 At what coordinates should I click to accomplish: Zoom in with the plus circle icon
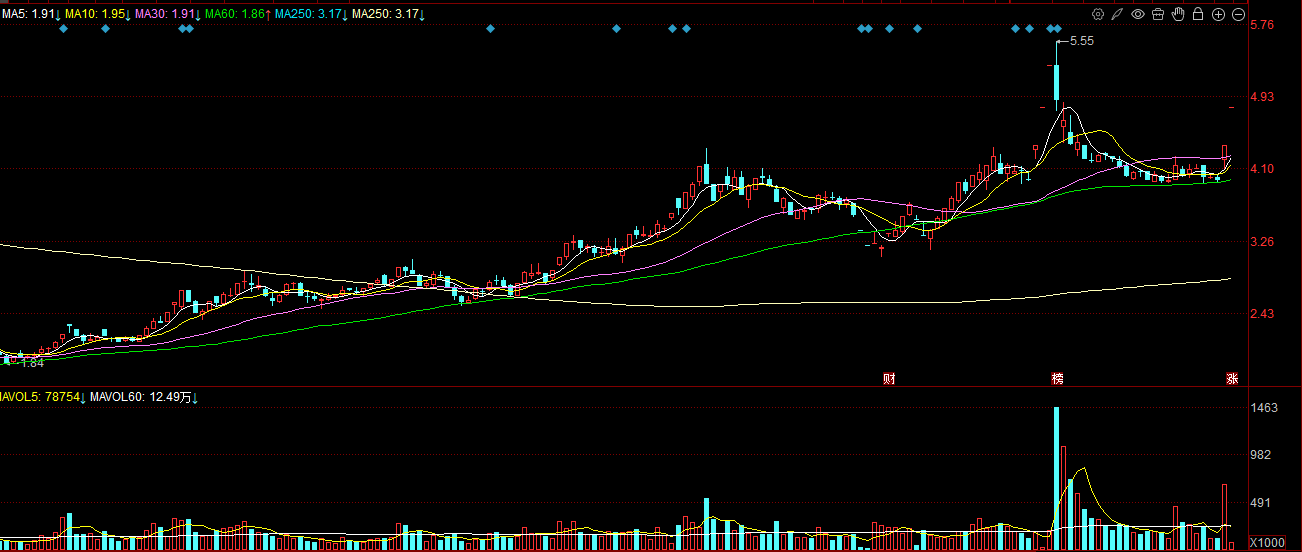click(1218, 14)
